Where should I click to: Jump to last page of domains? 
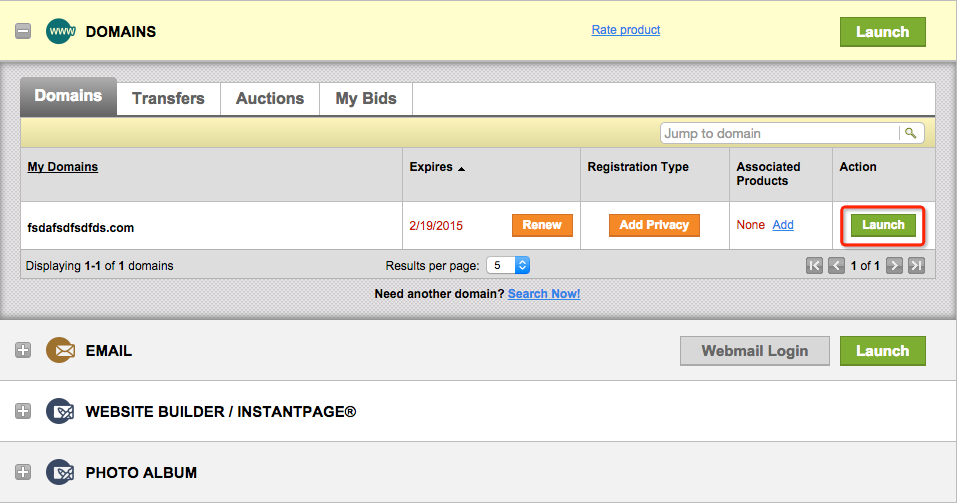click(916, 266)
